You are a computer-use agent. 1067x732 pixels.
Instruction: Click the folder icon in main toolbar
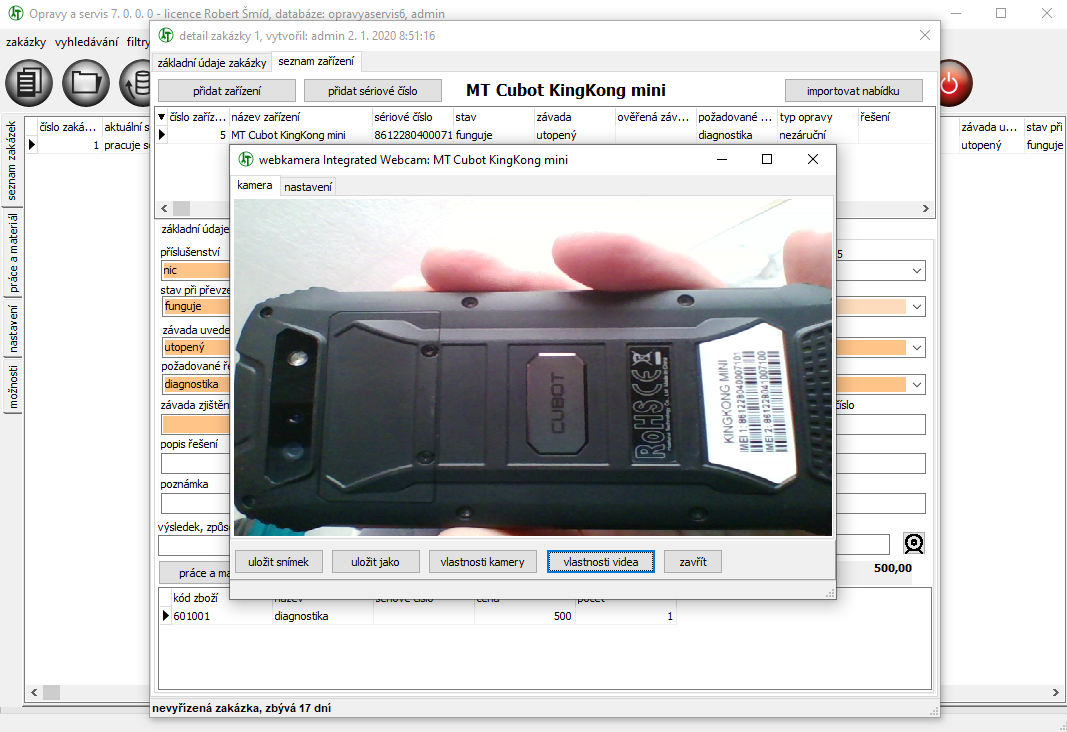point(86,83)
